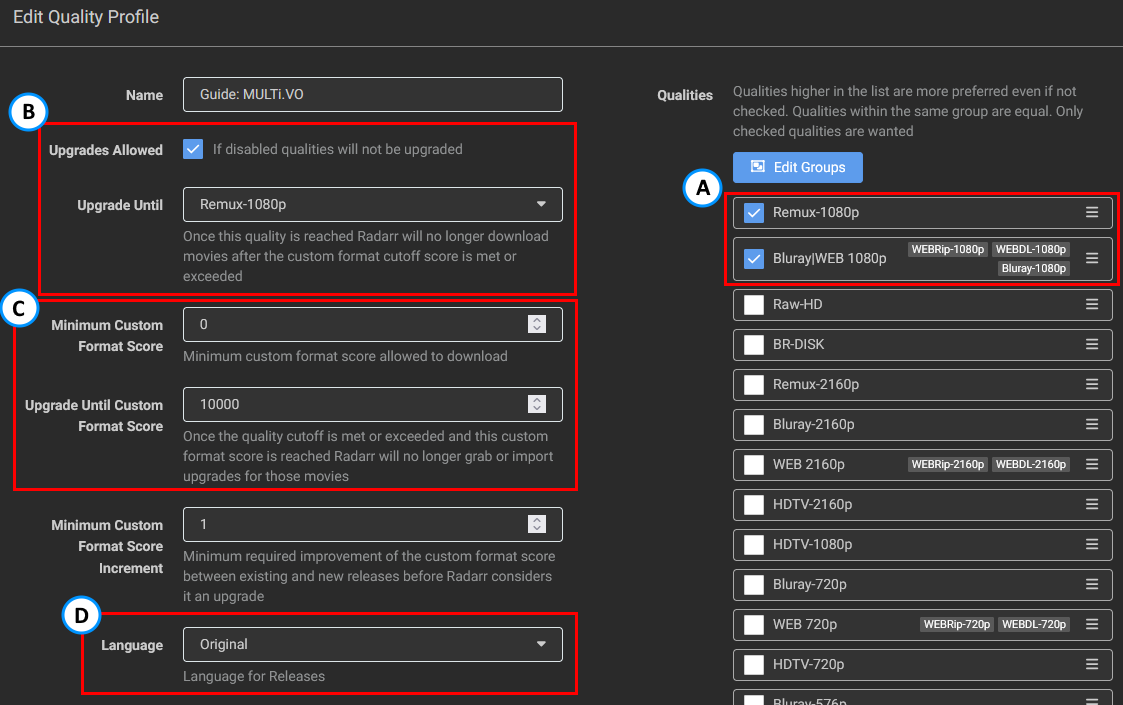Click stepper arrows on Minimum Custom Format Score Increment
The image size is (1123, 705).
tap(537, 524)
